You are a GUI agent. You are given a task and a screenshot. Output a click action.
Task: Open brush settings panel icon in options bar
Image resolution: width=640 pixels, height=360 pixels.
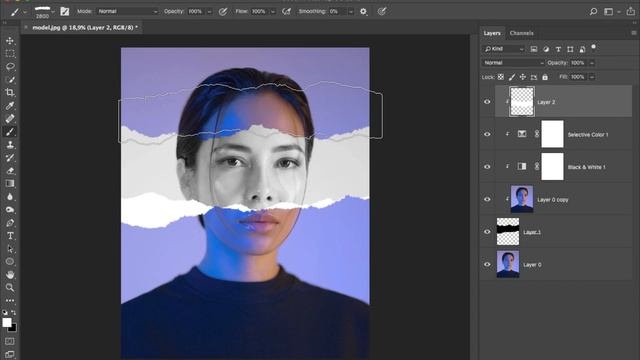64,11
